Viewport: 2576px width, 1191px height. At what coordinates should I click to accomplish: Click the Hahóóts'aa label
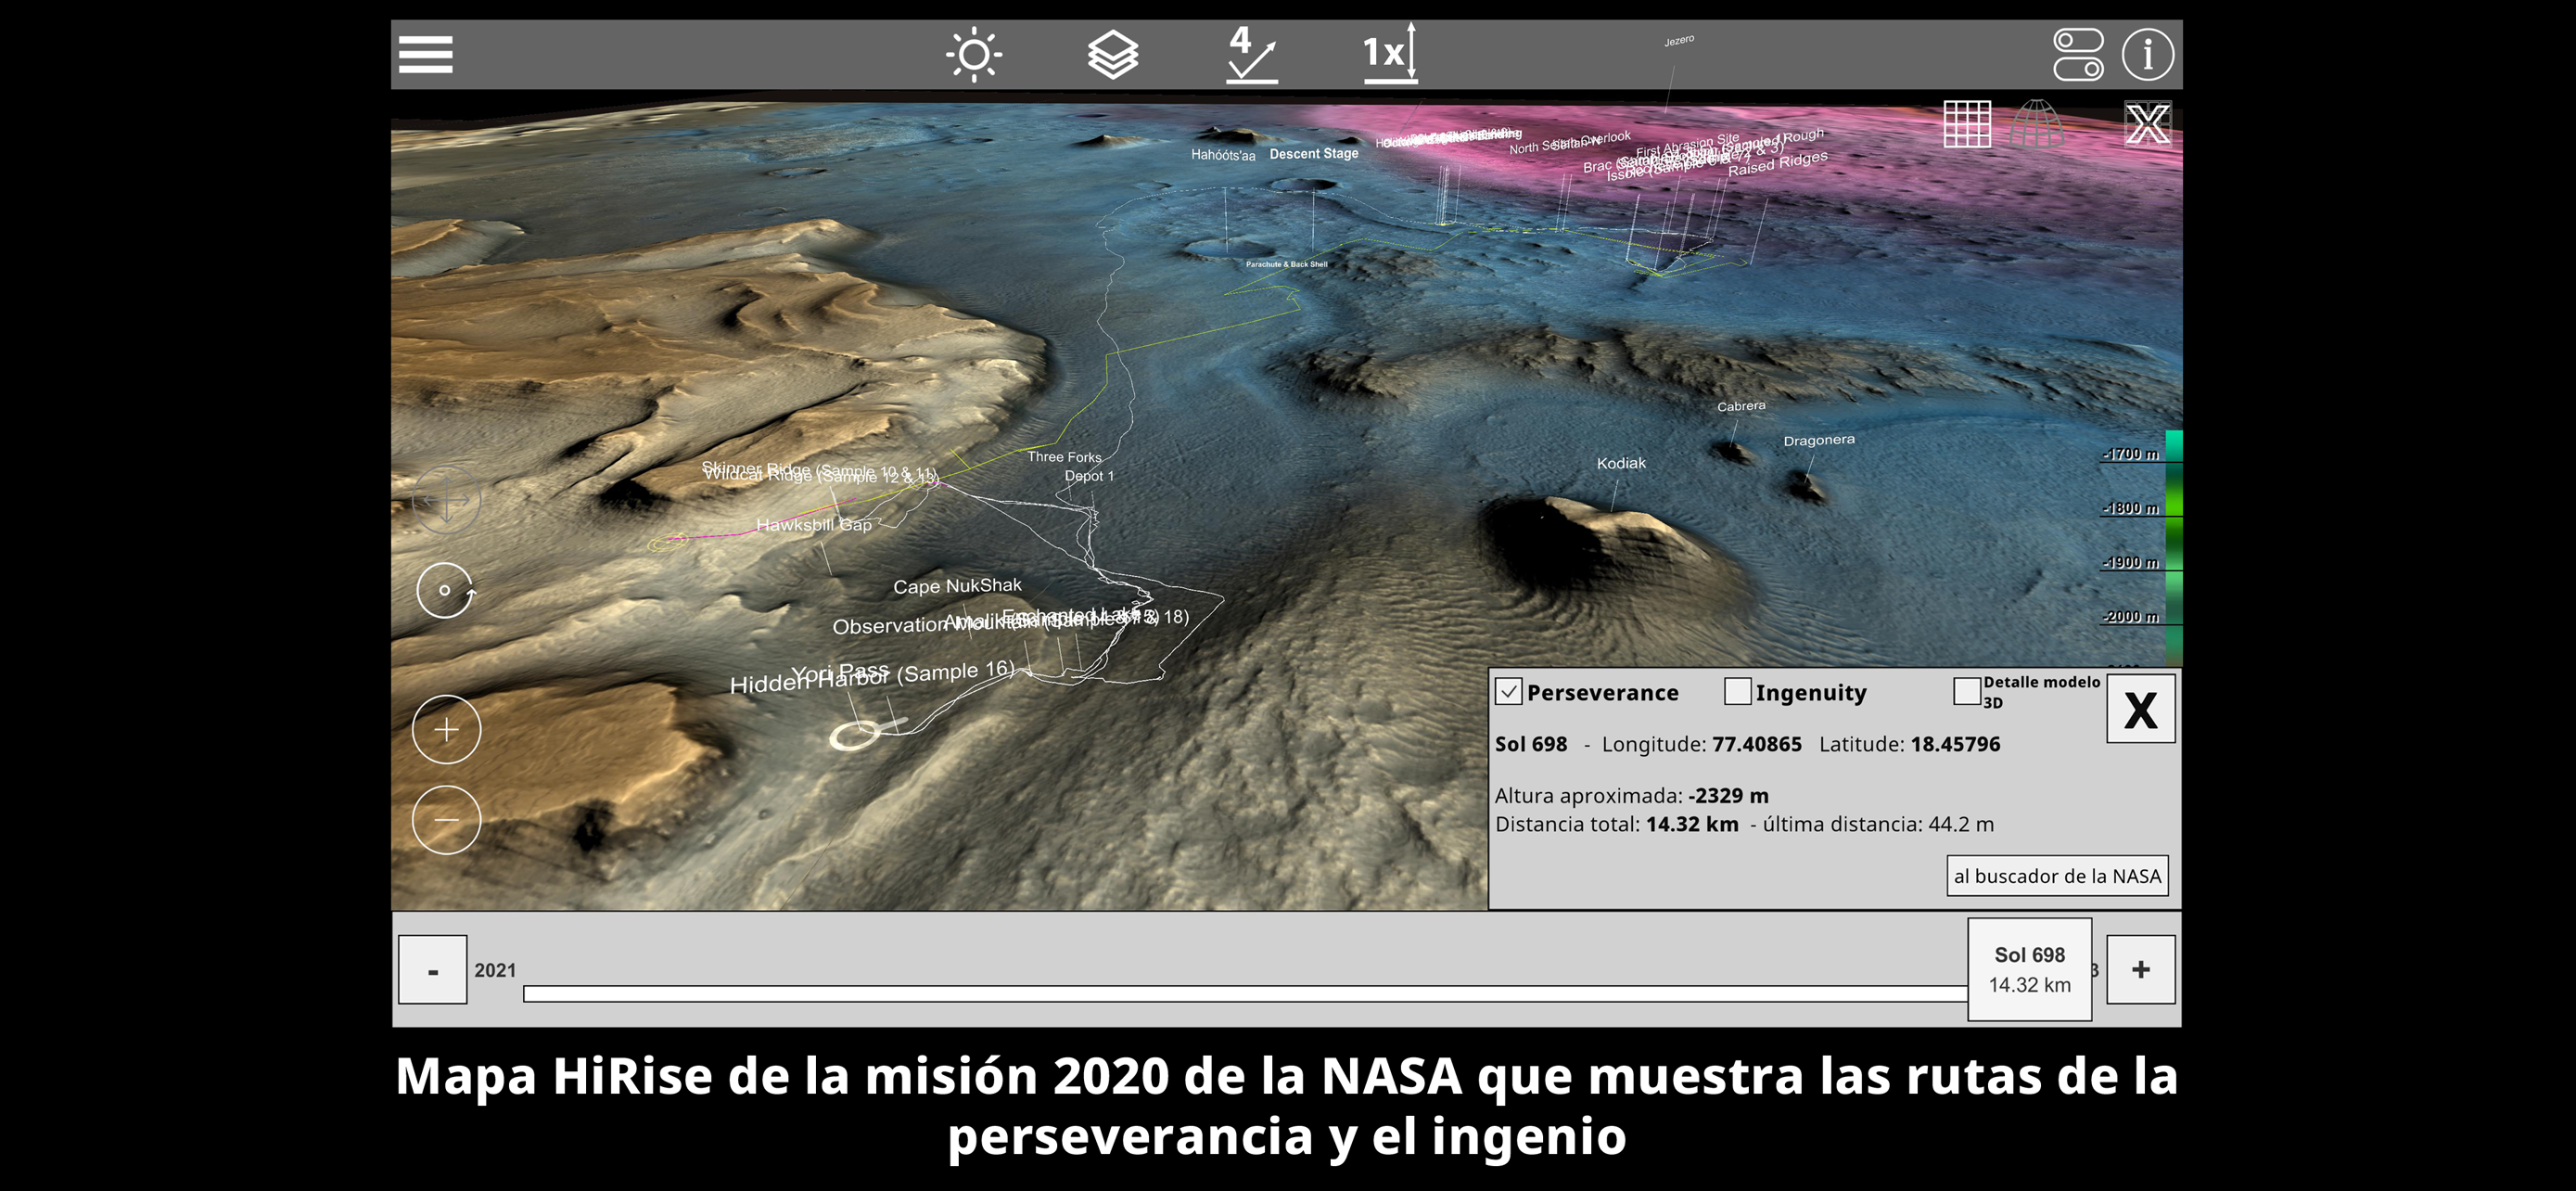point(1222,155)
